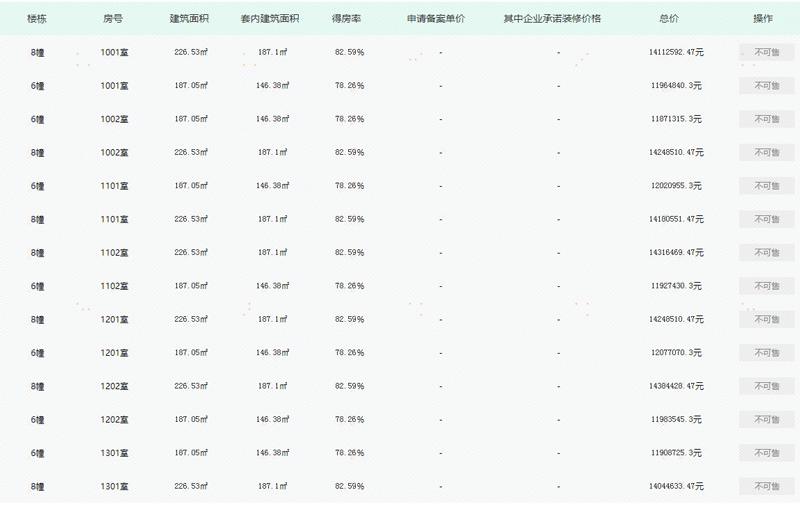Image resolution: width=800 pixels, height=505 pixels.
Task: Select total price 14384428.47元 cell
Action: 676,386
